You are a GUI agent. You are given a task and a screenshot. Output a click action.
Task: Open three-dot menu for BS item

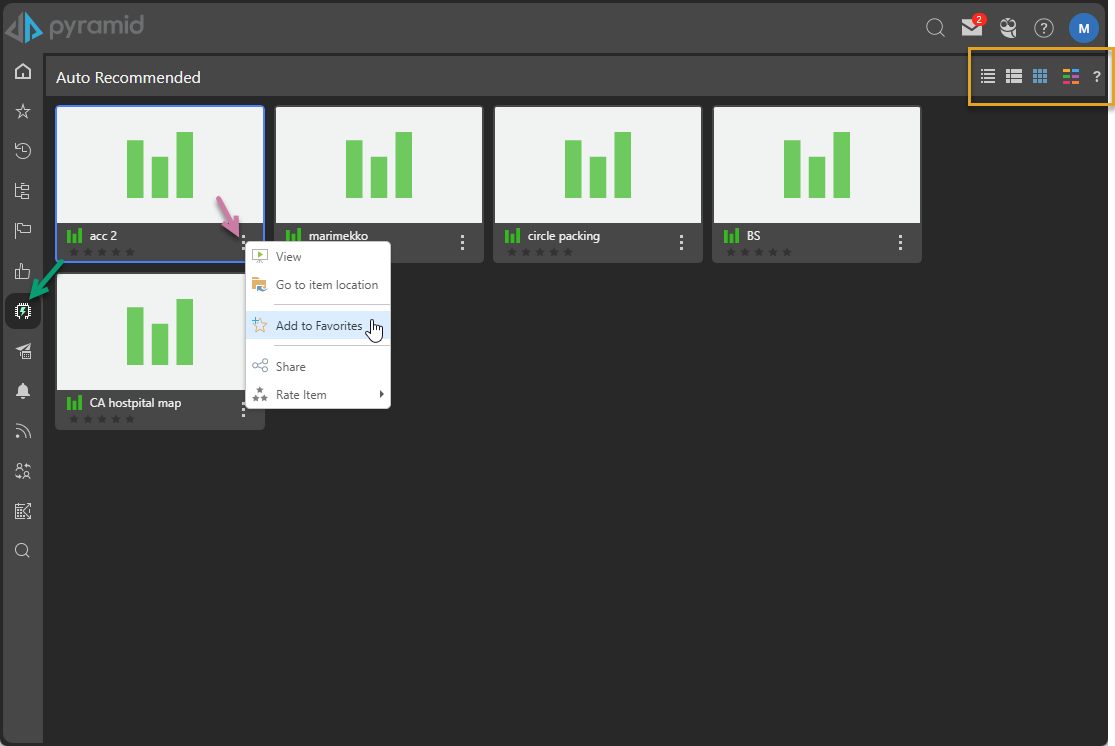900,242
